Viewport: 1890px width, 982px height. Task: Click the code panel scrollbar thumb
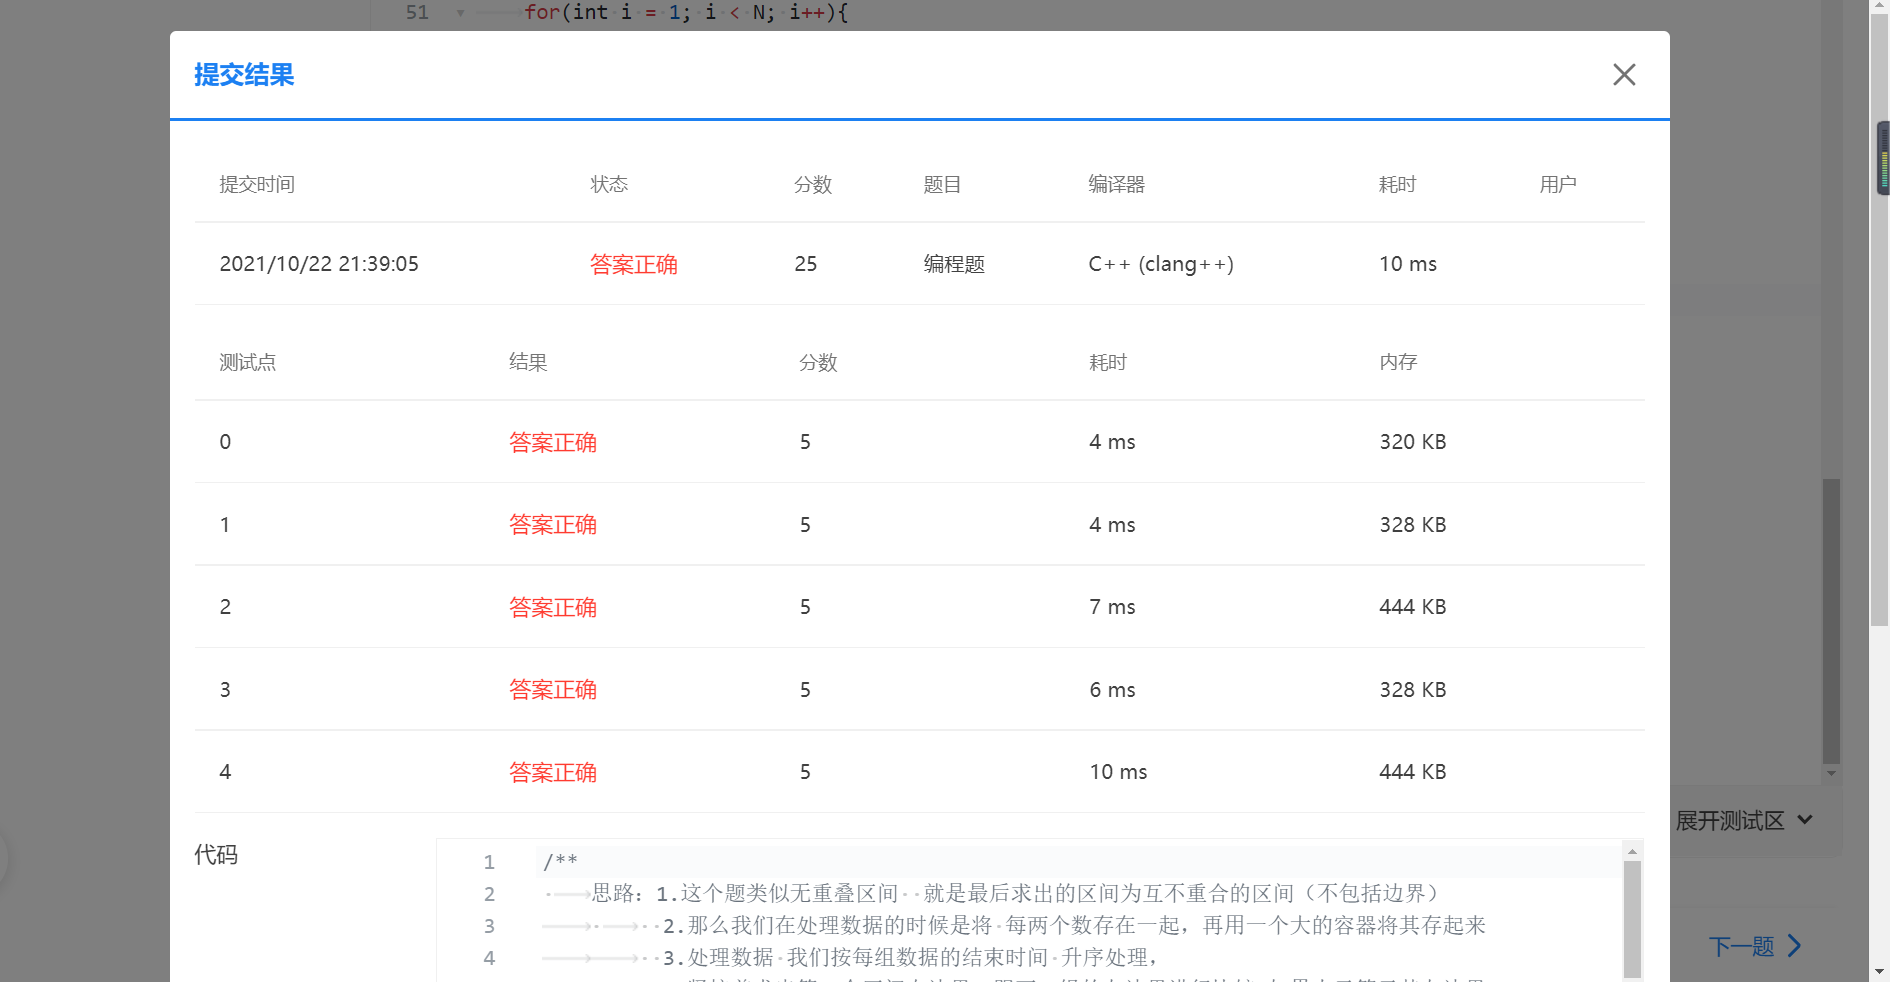coord(1632,918)
